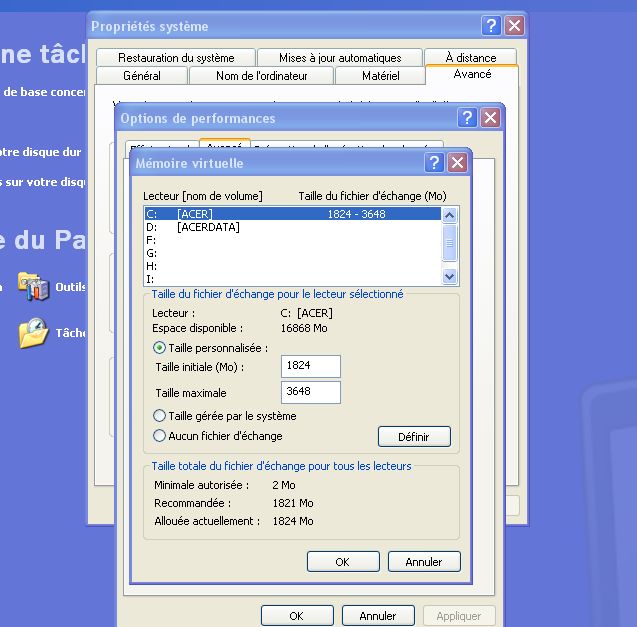The height and width of the screenshot is (627, 637).
Task: Click the Définir button
Action: pyautogui.click(x=414, y=437)
